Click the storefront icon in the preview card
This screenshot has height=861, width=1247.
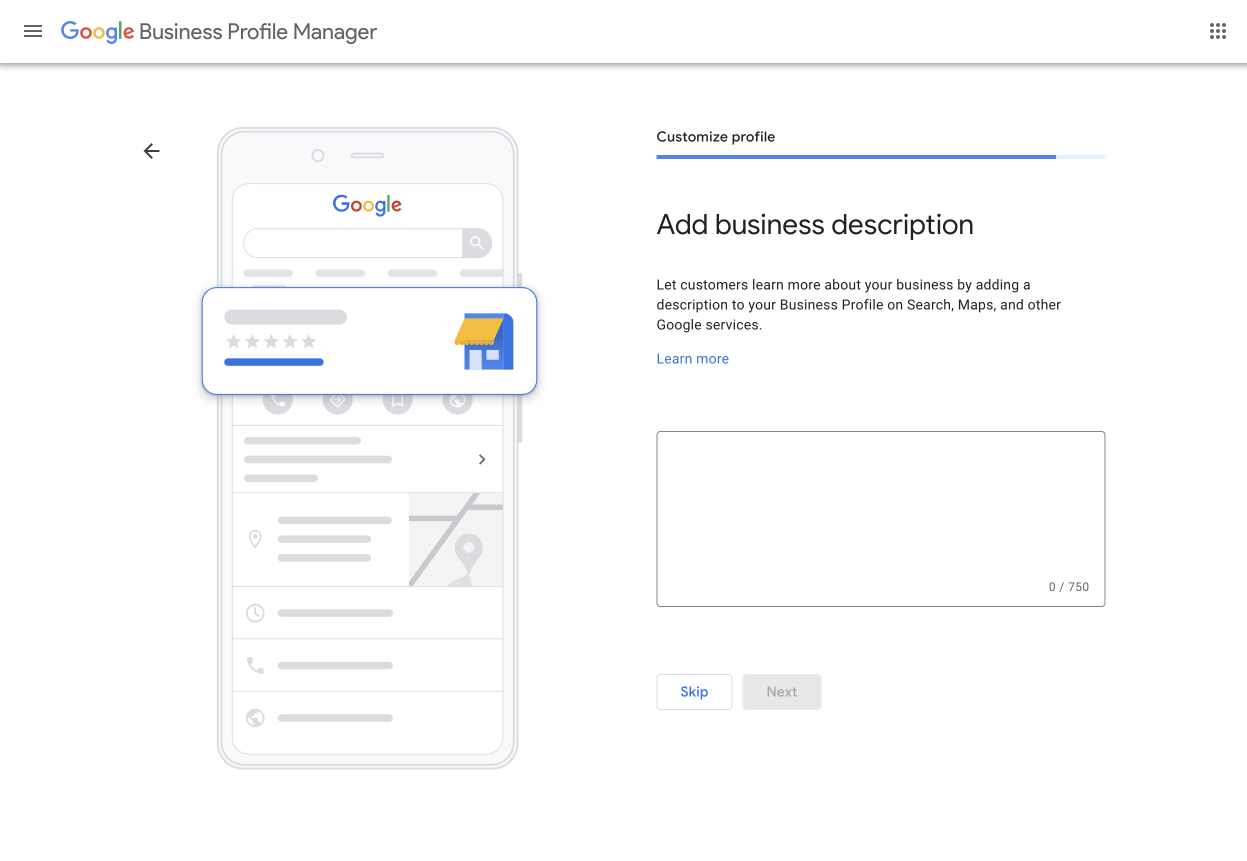[484, 341]
